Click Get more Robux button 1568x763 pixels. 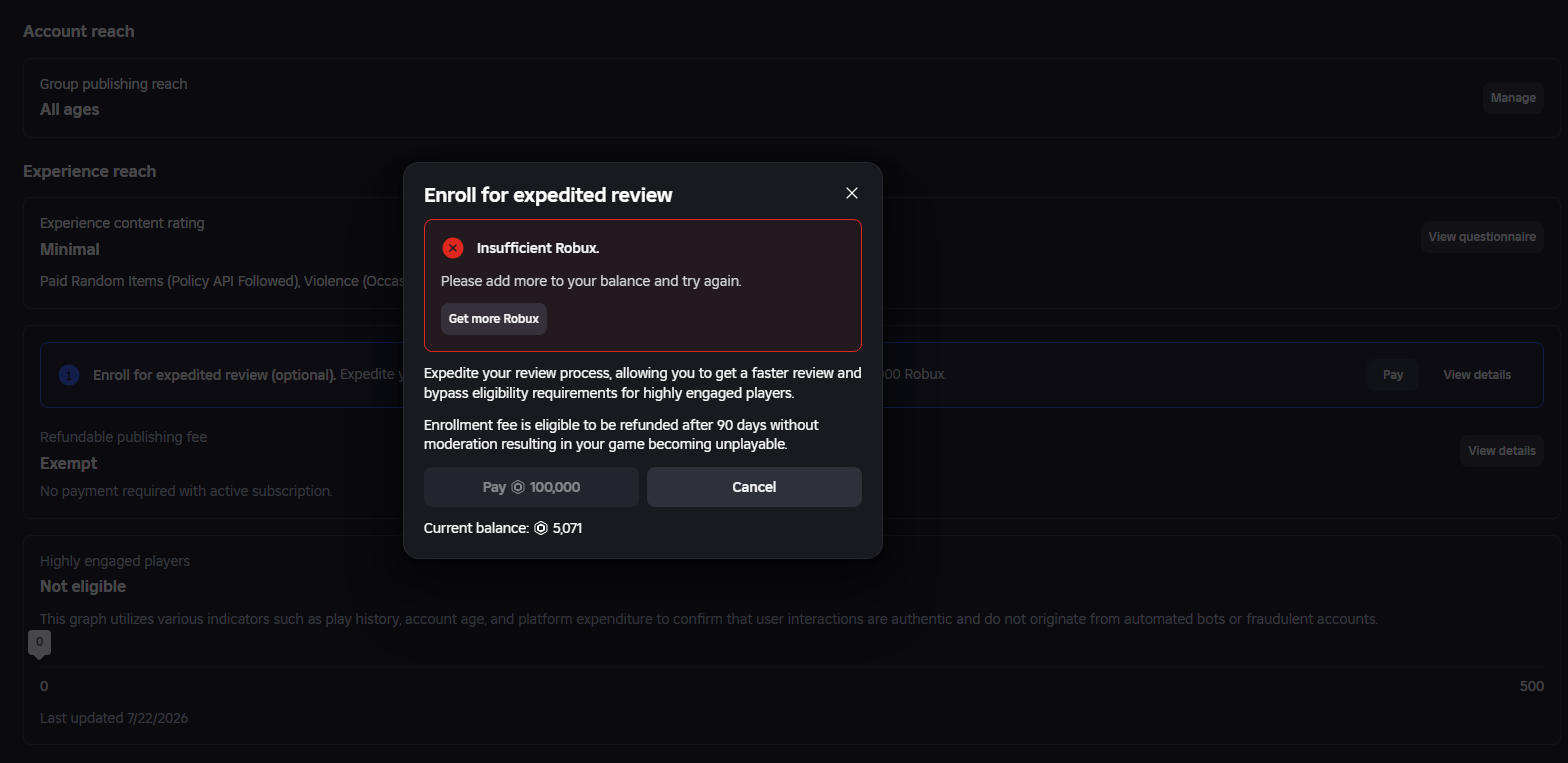coord(494,319)
